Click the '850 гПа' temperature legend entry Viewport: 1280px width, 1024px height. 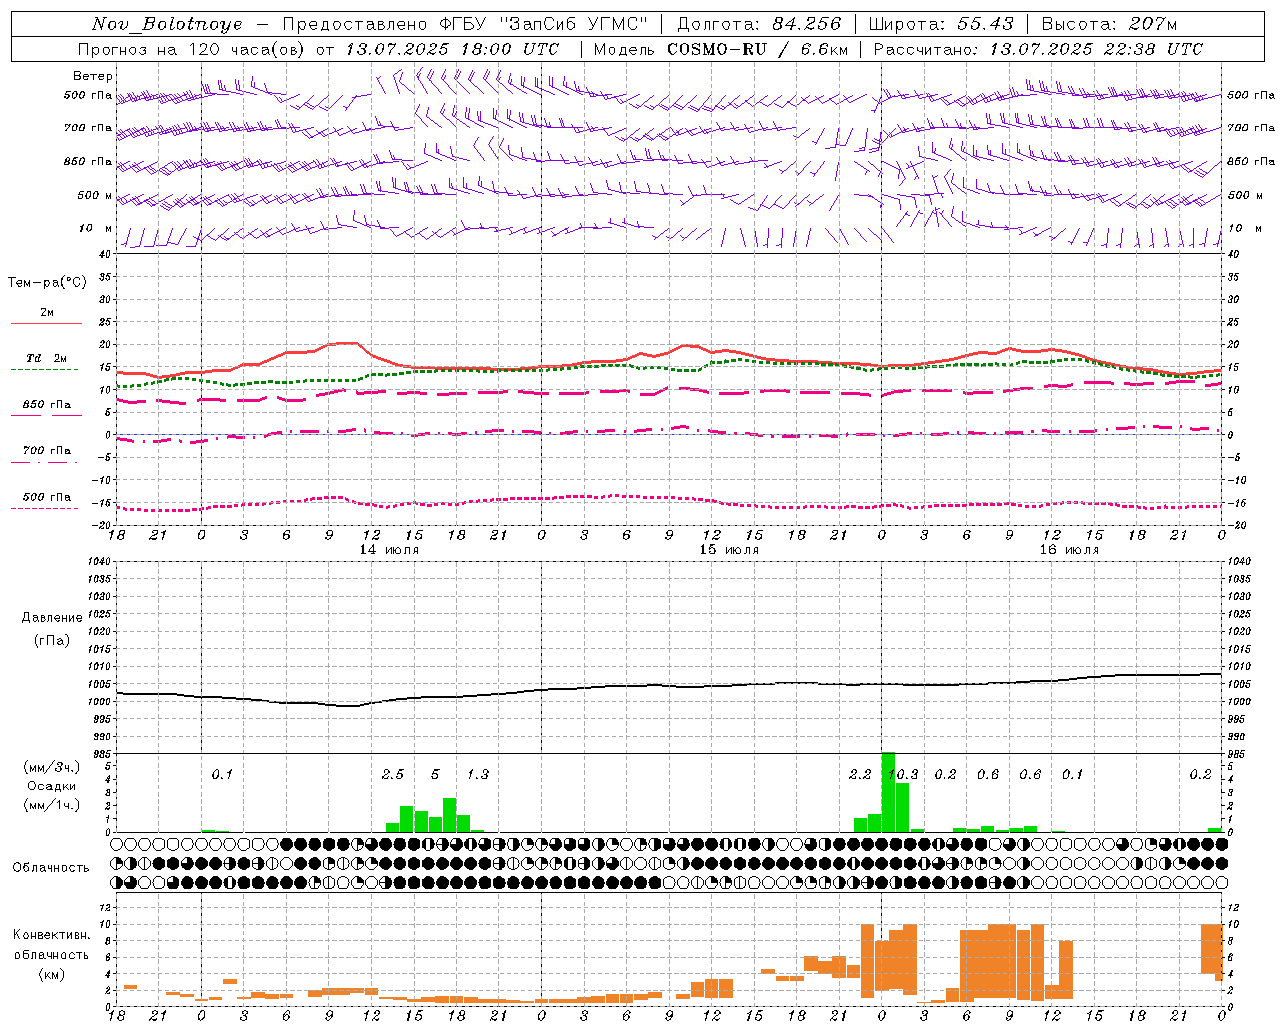coord(46,405)
